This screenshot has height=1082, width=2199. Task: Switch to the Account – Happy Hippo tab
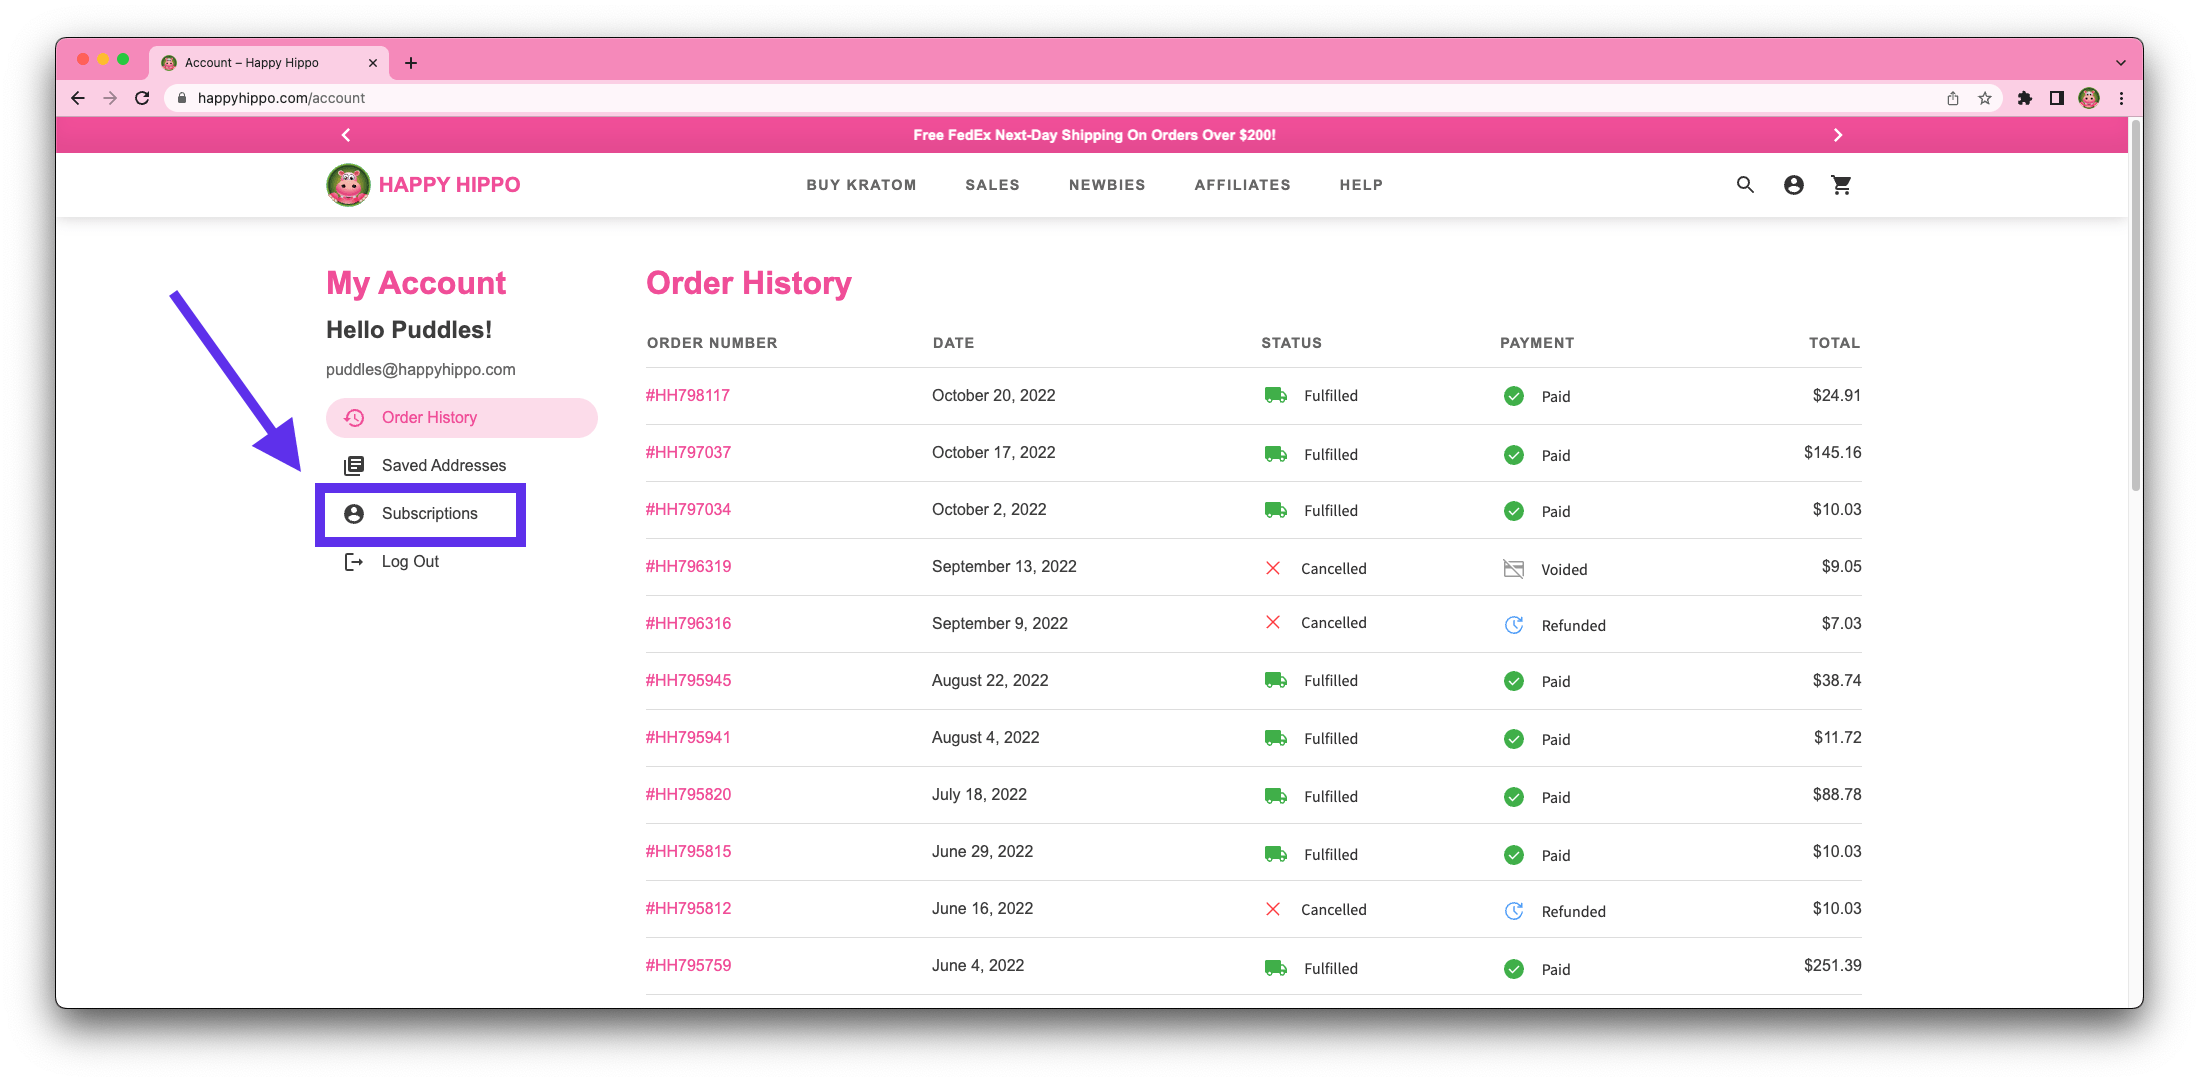(x=252, y=62)
